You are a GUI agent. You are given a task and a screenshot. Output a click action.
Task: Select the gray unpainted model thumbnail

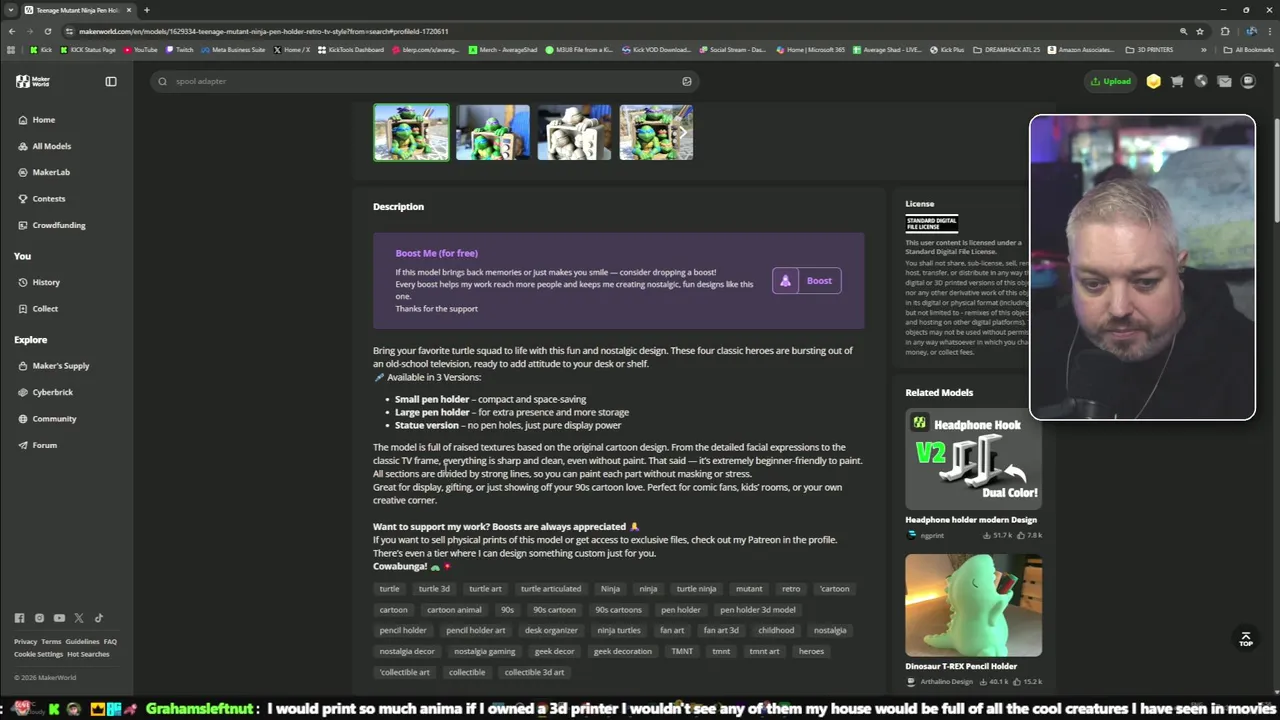pyautogui.click(x=574, y=132)
